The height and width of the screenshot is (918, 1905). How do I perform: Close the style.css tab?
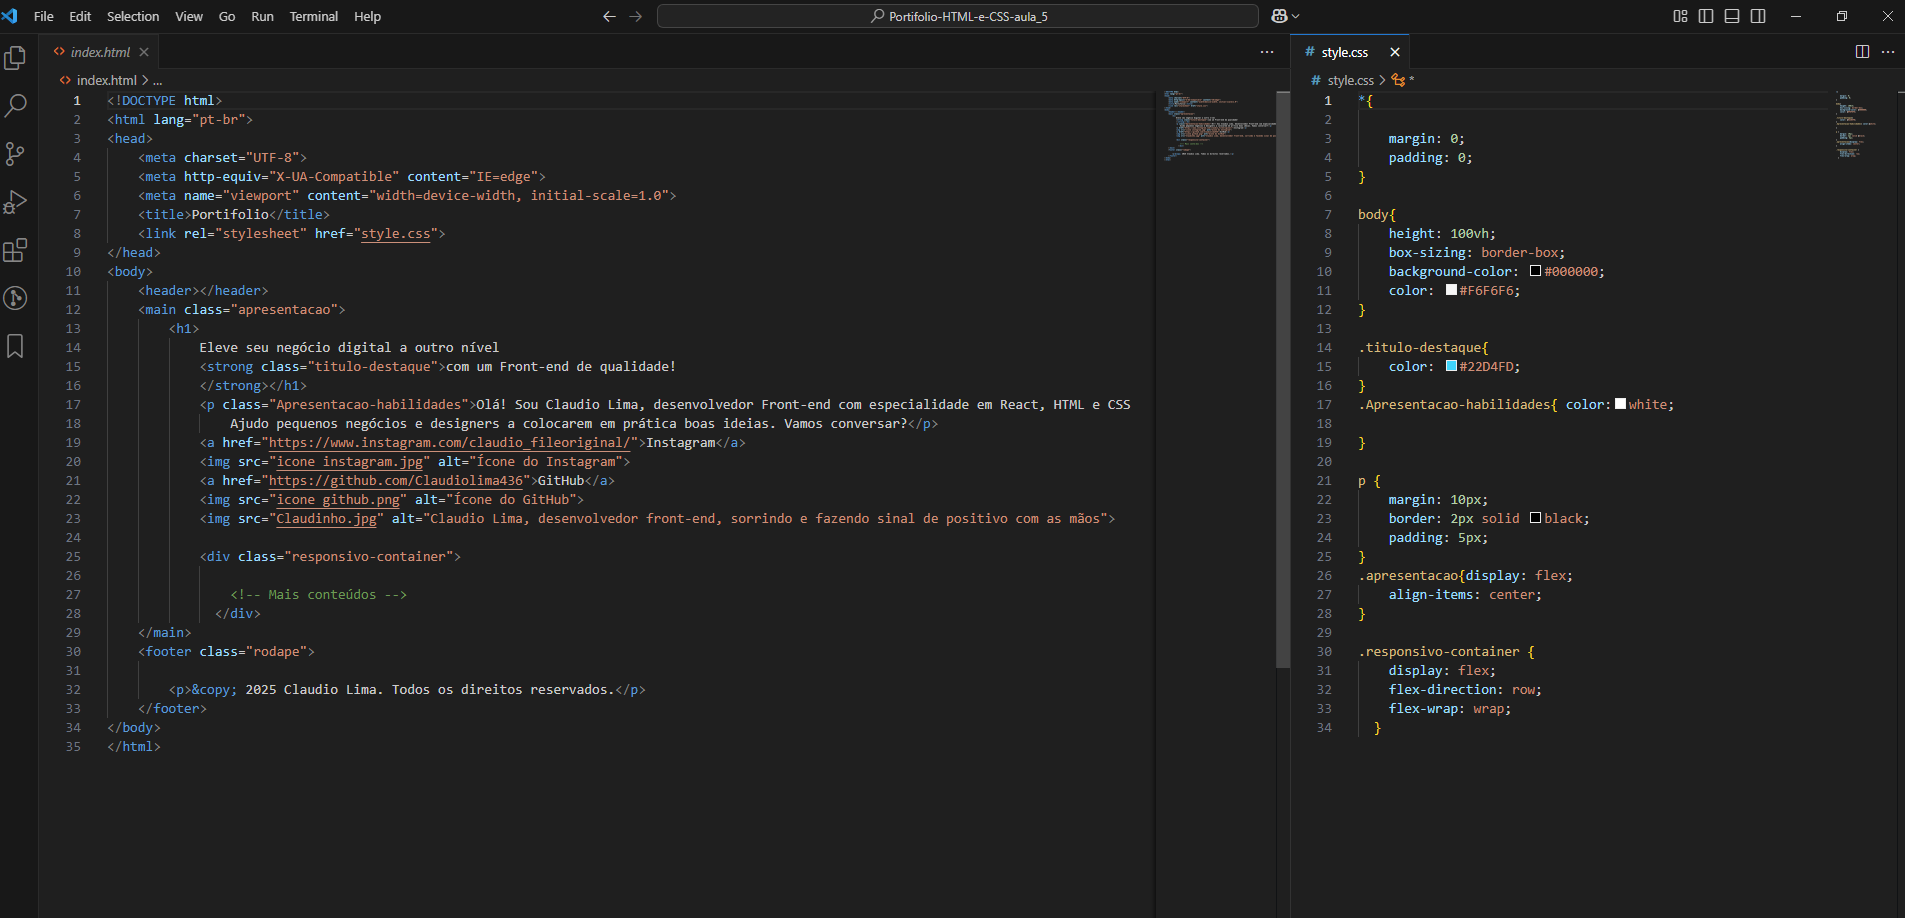[1395, 52]
